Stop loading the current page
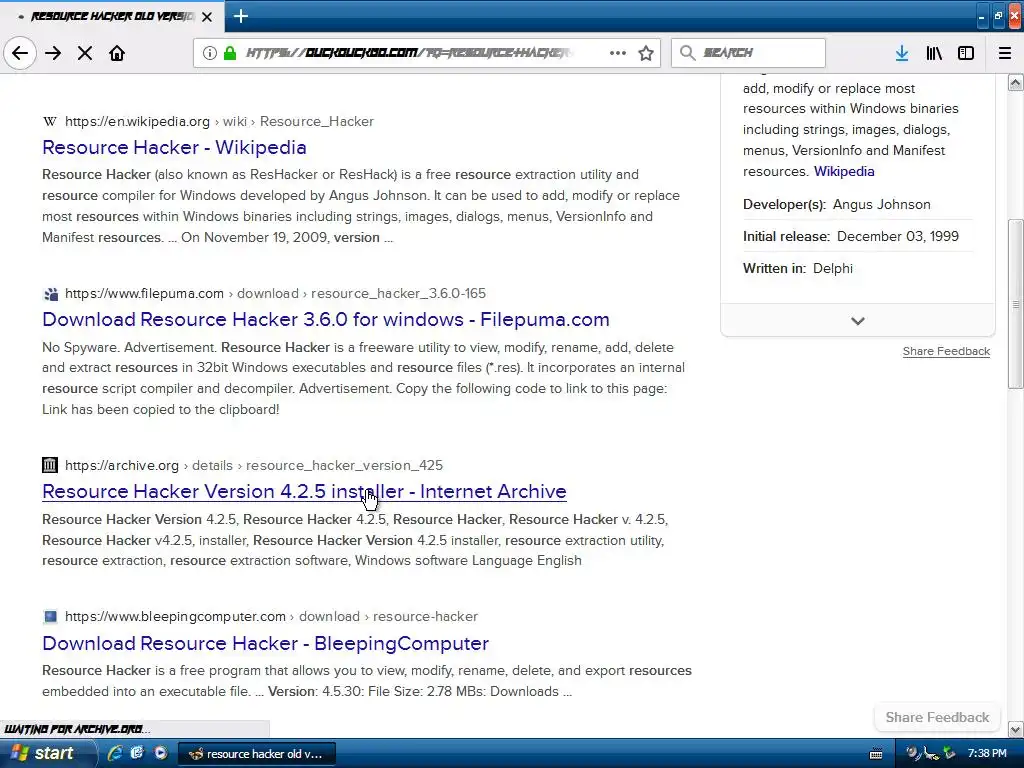1024x768 pixels. [85, 53]
